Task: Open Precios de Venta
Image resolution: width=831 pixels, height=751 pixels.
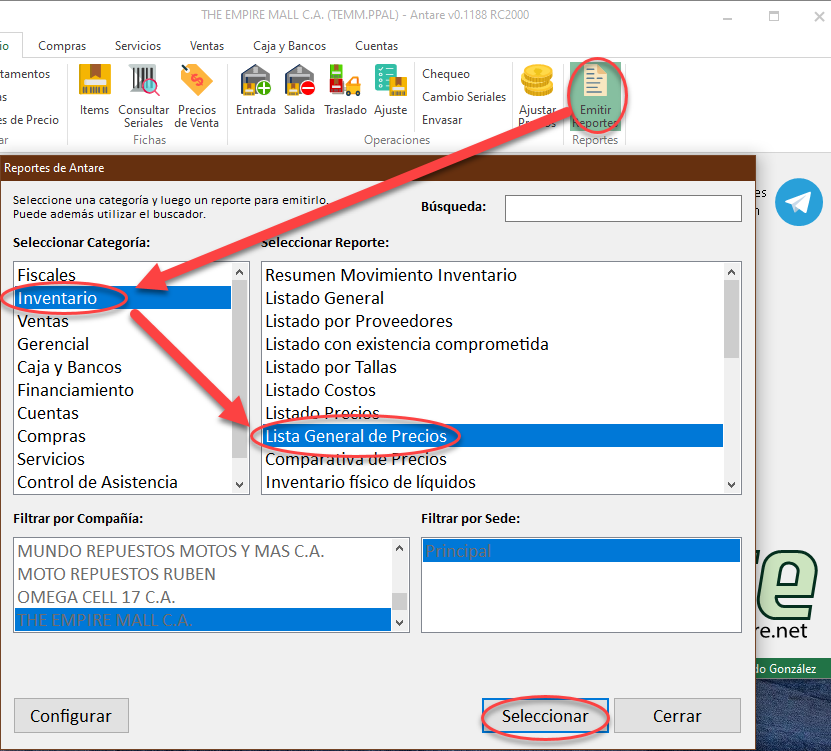Action: pyautogui.click(x=197, y=93)
